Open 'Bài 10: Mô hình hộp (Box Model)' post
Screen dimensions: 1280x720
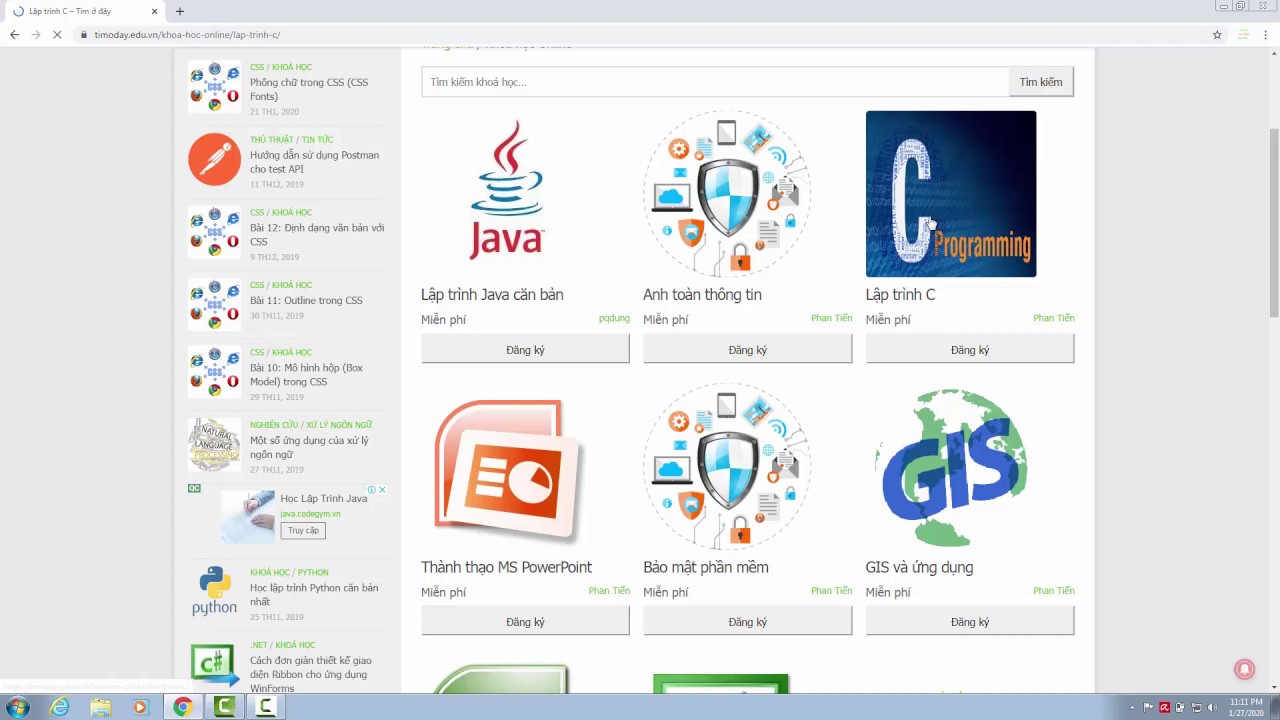coord(306,374)
